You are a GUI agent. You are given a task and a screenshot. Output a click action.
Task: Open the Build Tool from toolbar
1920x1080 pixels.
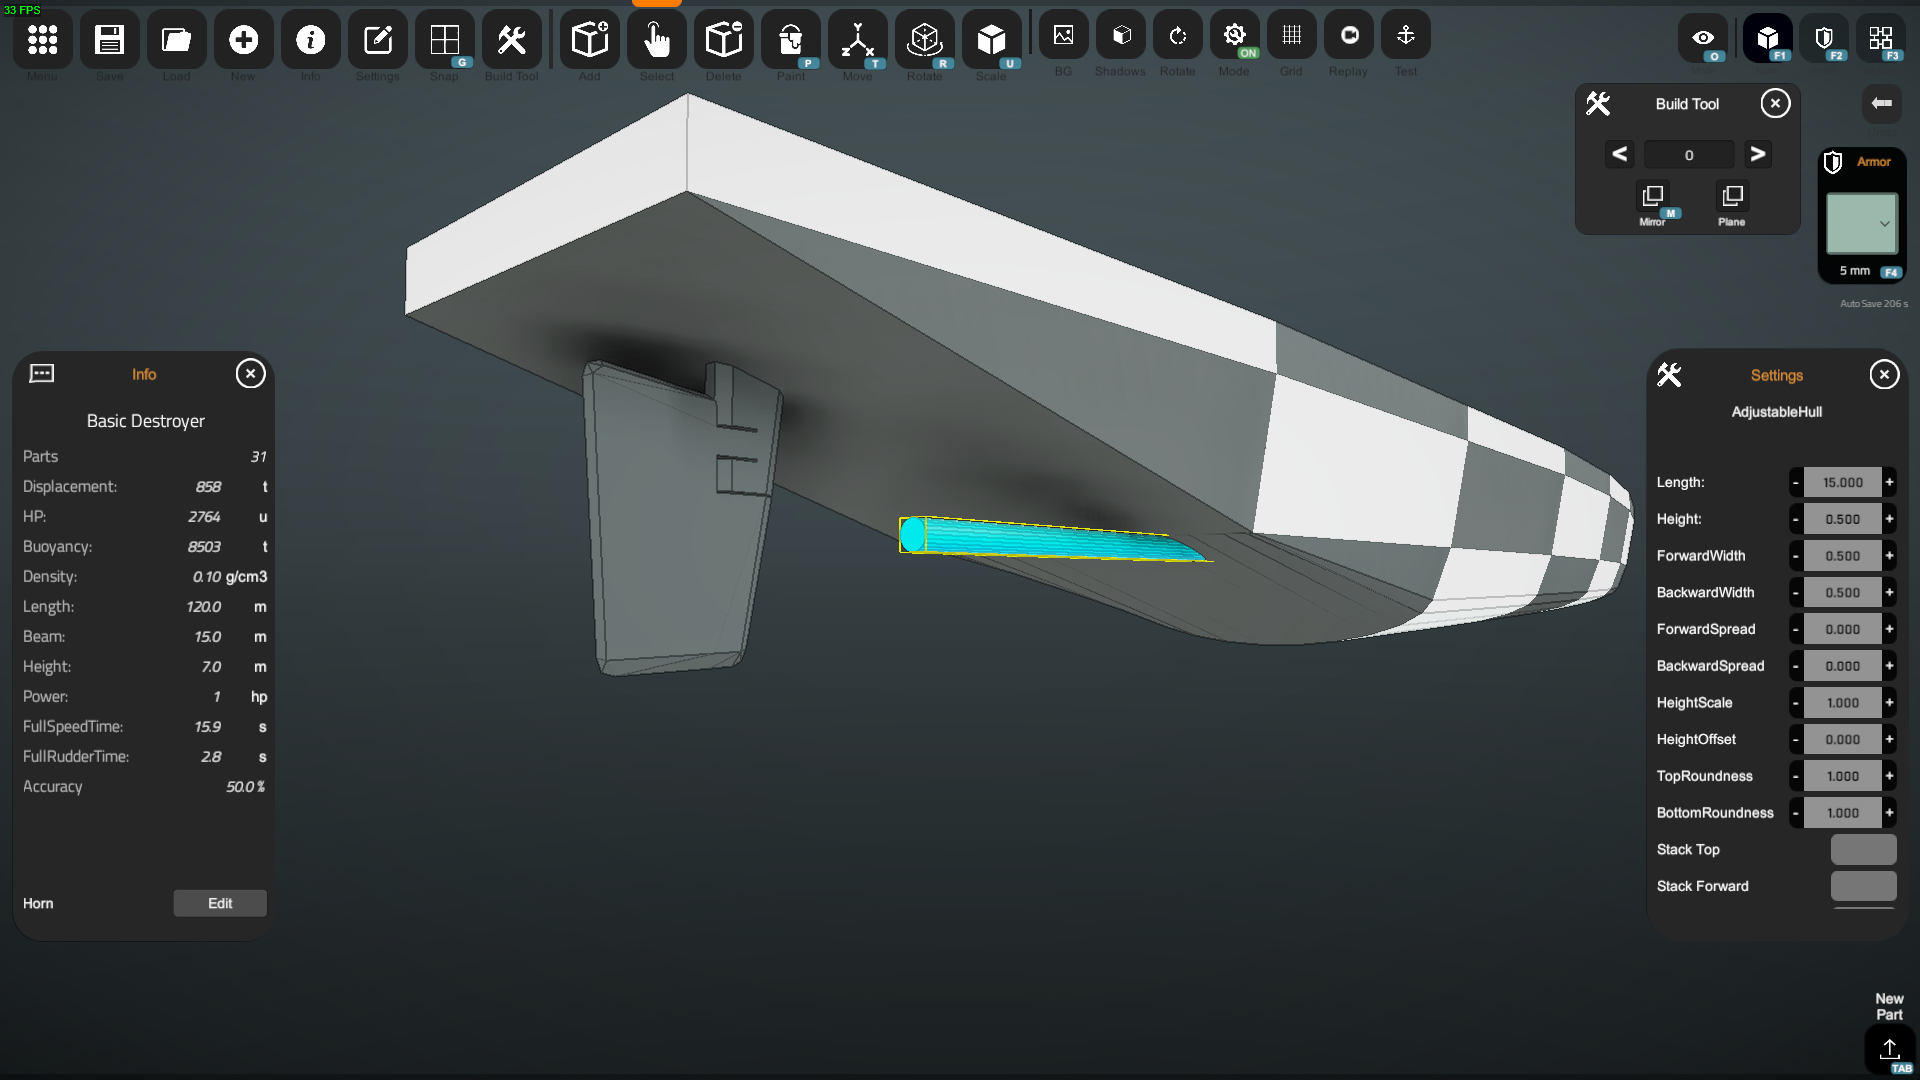pyautogui.click(x=511, y=41)
